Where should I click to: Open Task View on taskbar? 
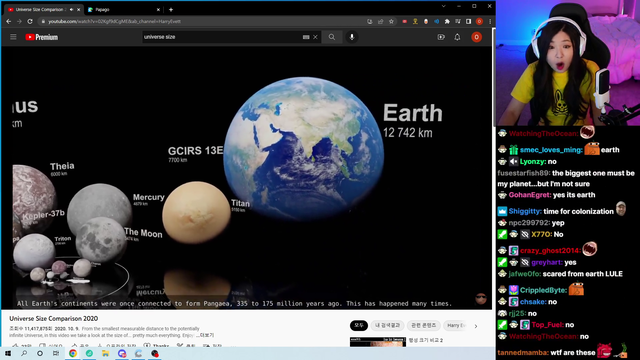click(x=56, y=353)
